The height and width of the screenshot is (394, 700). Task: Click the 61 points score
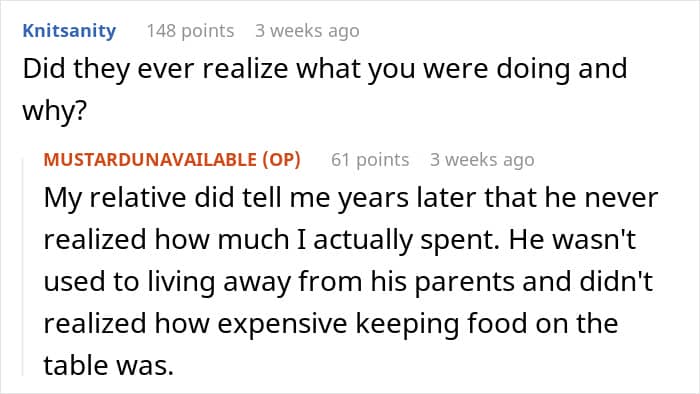(x=370, y=160)
